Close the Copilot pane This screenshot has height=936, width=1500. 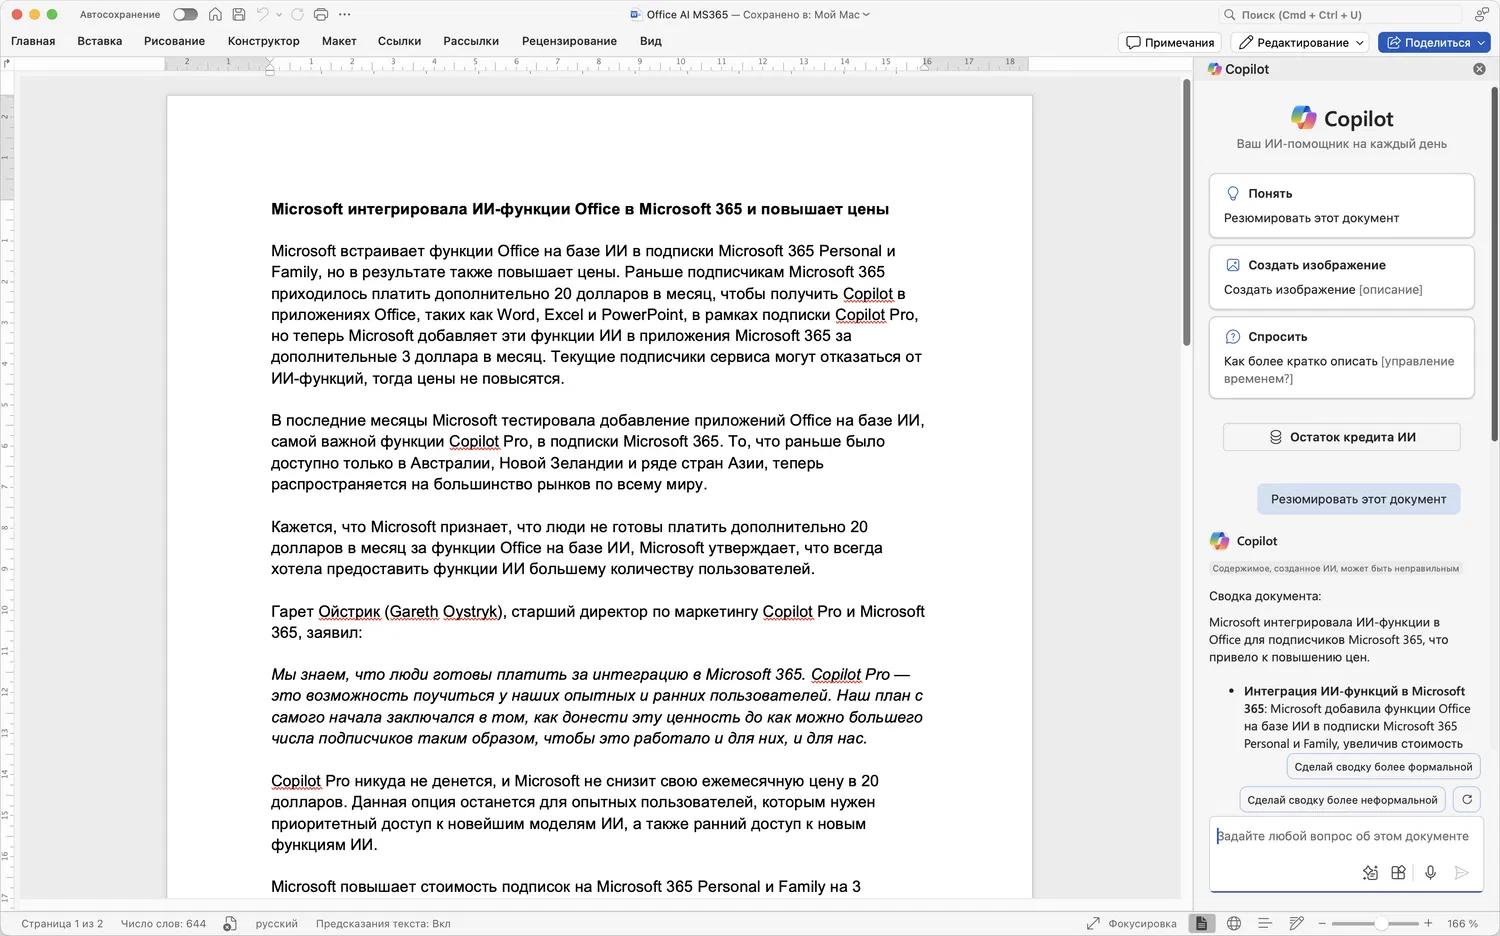pos(1479,69)
